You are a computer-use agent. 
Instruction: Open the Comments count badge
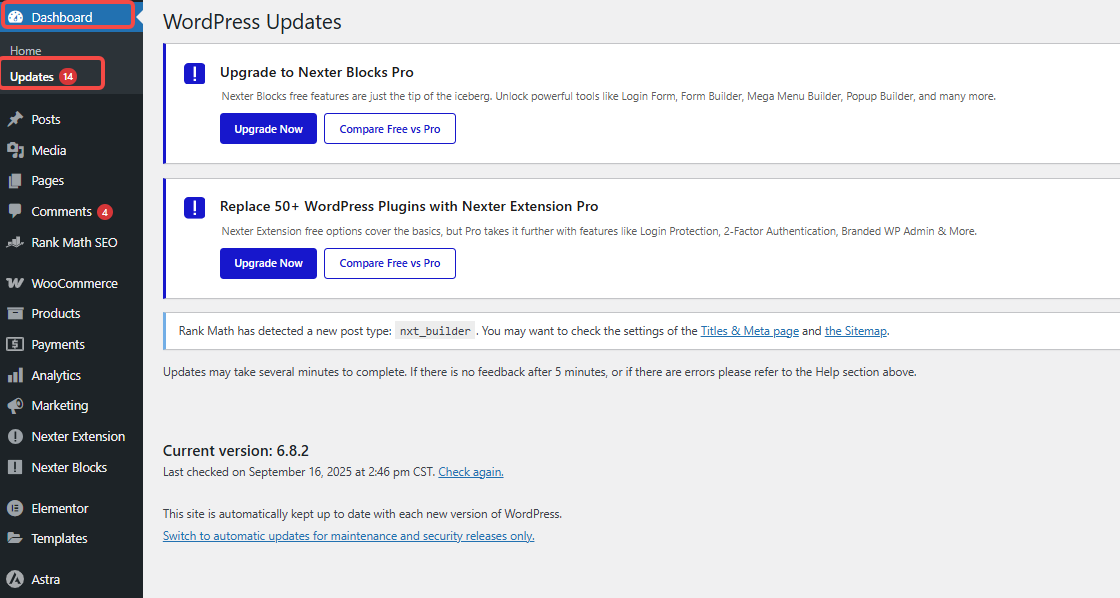click(x=106, y=211)
